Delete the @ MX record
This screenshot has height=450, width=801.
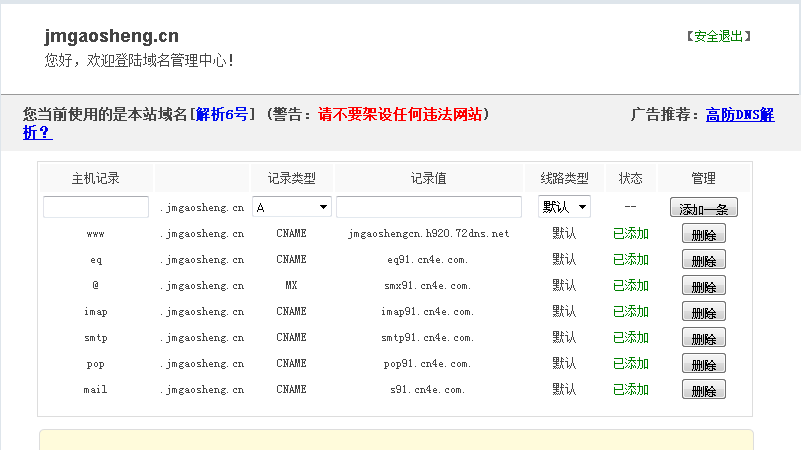pos(703,286)
